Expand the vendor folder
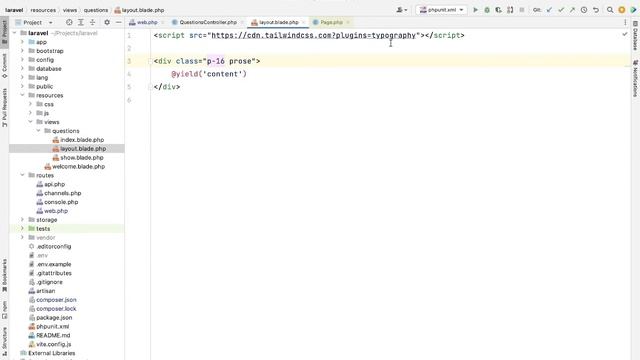This screenshot has width=640, height=360. tap(22, 238)
